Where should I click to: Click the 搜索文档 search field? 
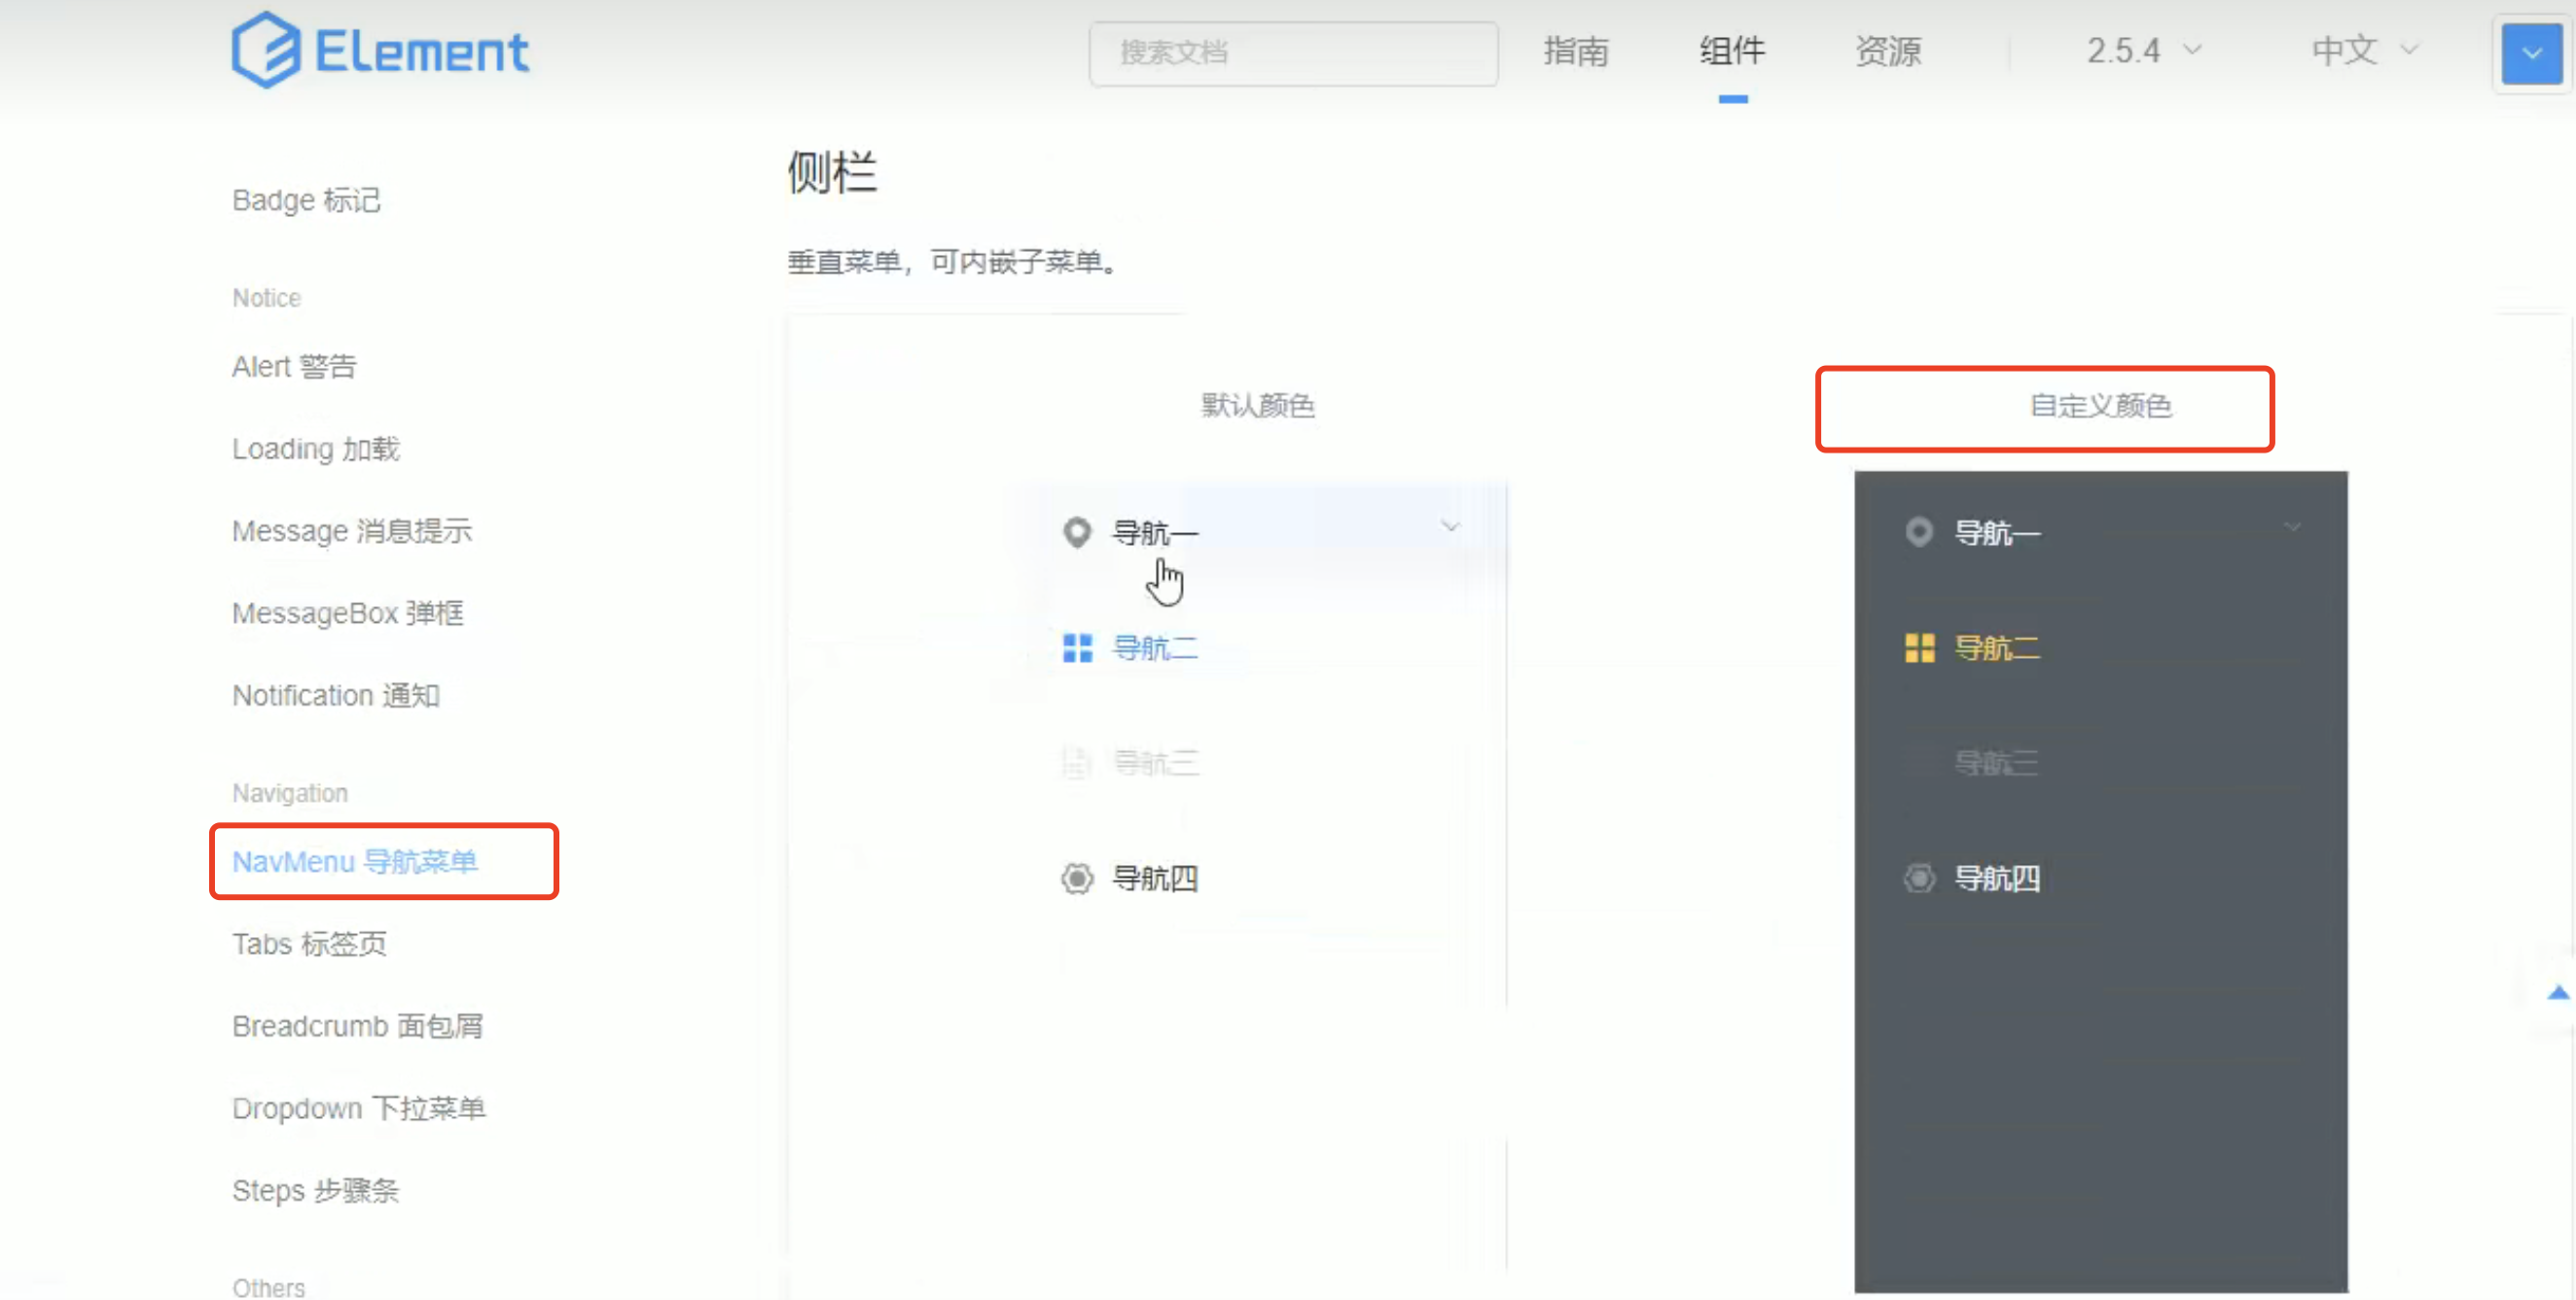point(1292,53)
